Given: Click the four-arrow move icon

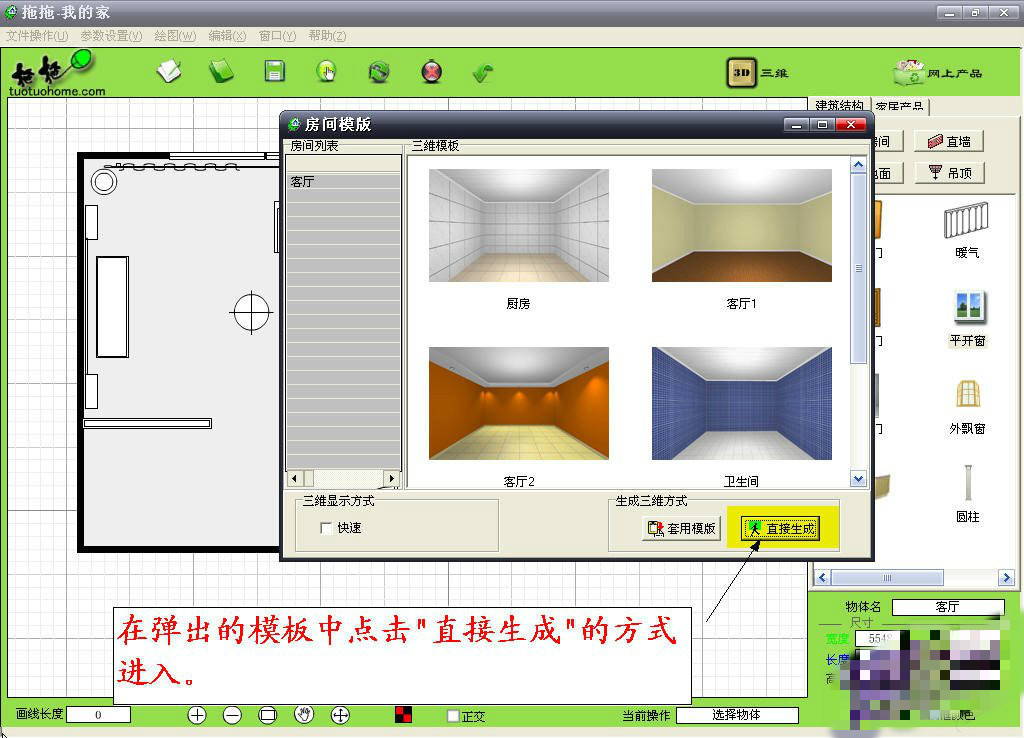Looking at the screenshot, I should coord(340,715).
